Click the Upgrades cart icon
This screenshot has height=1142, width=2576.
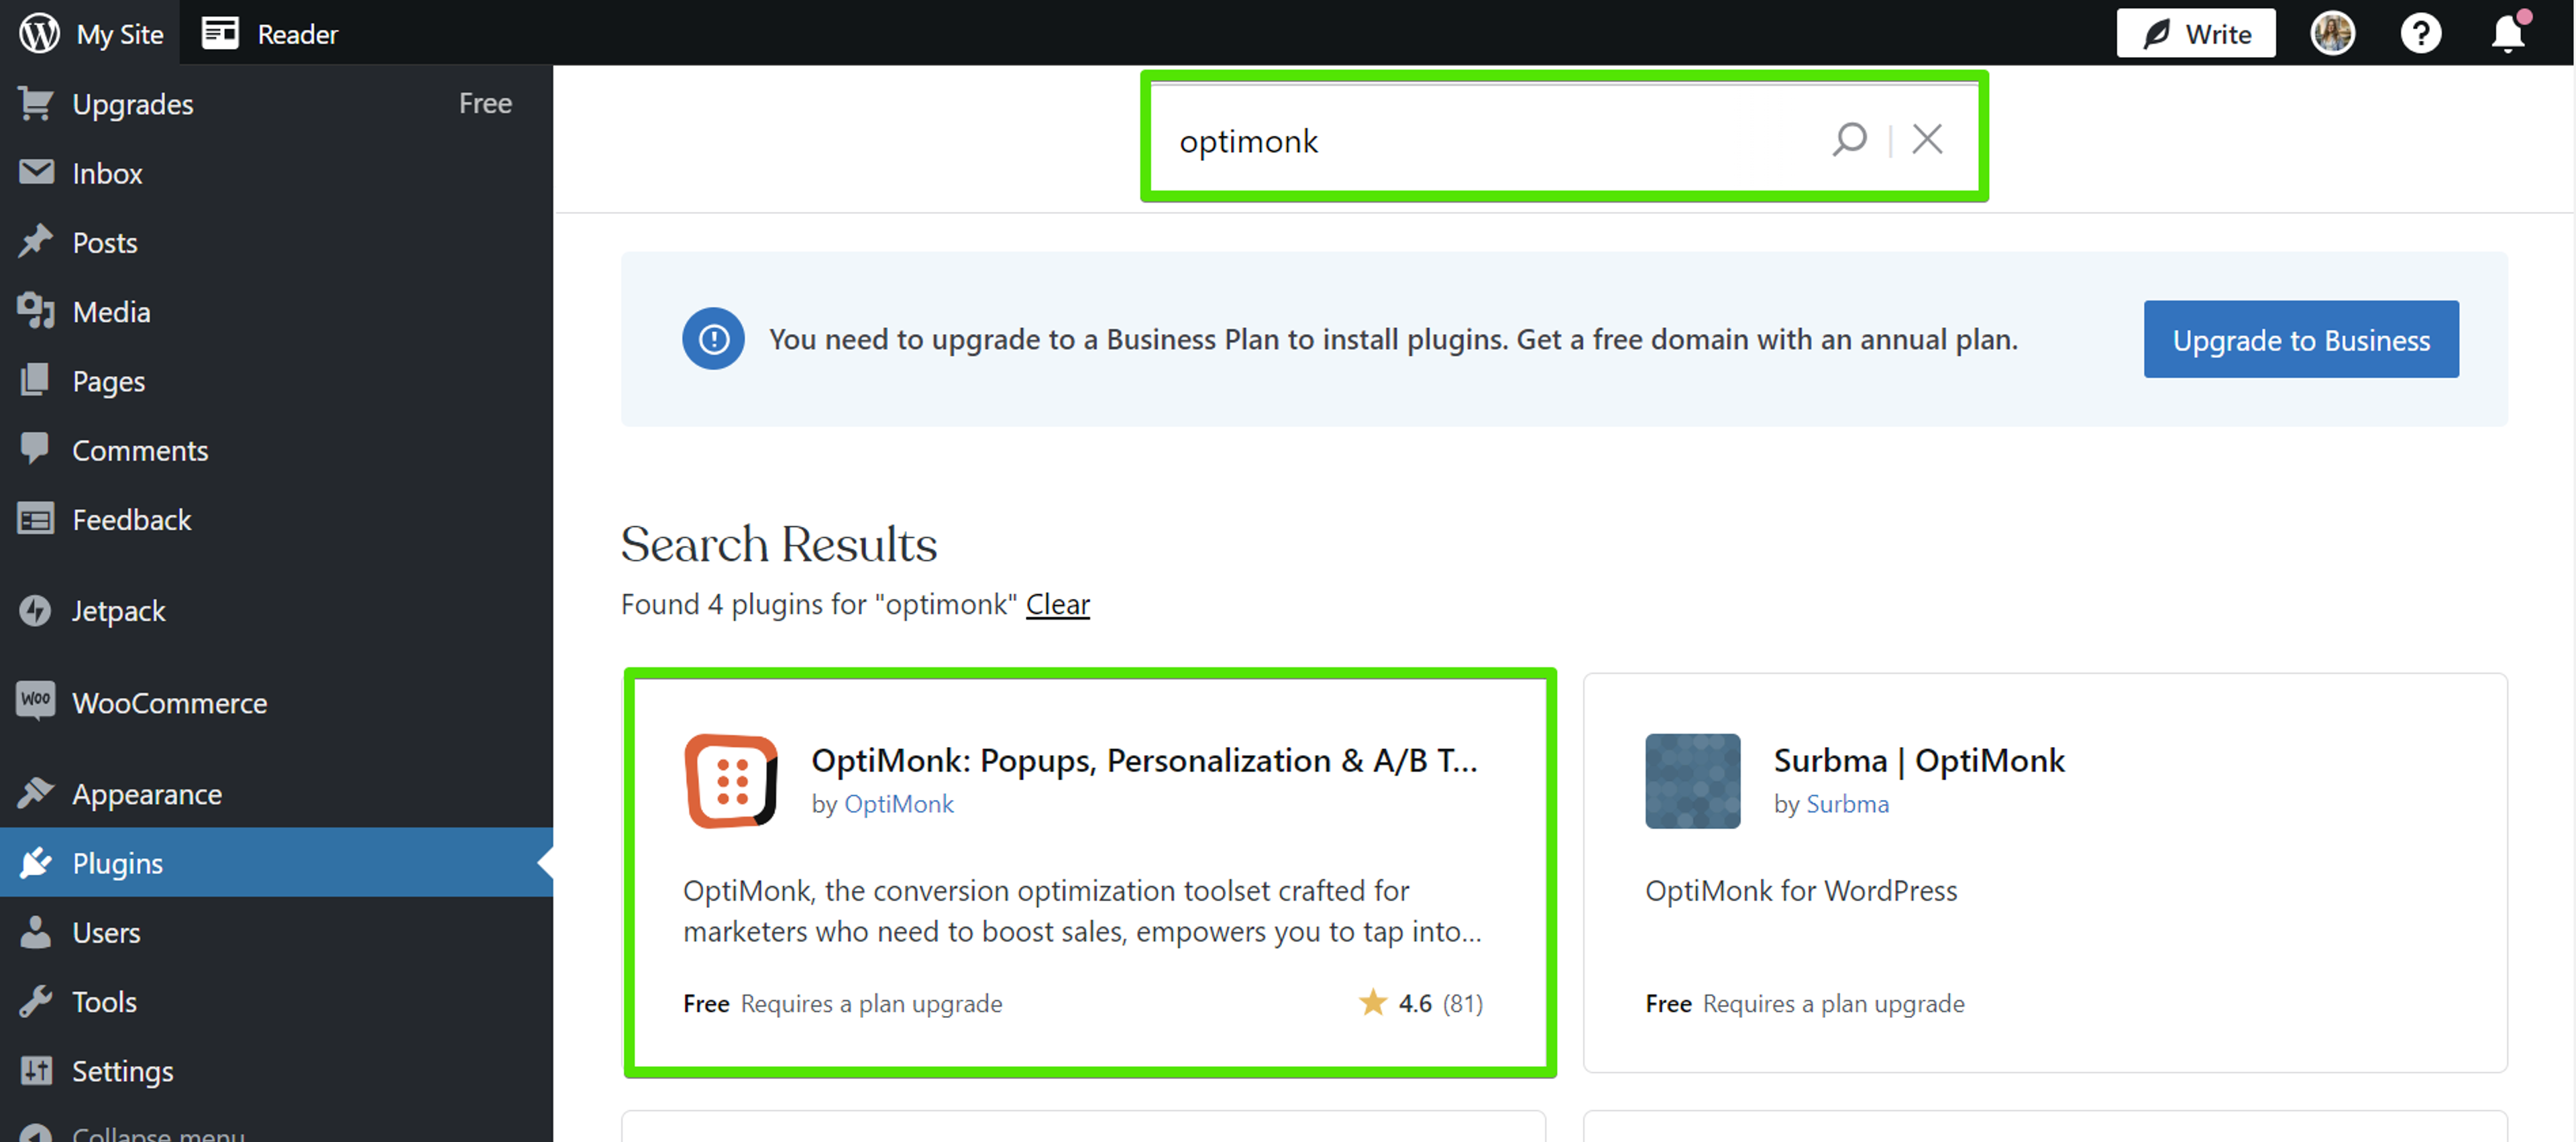tap(36, 103)
